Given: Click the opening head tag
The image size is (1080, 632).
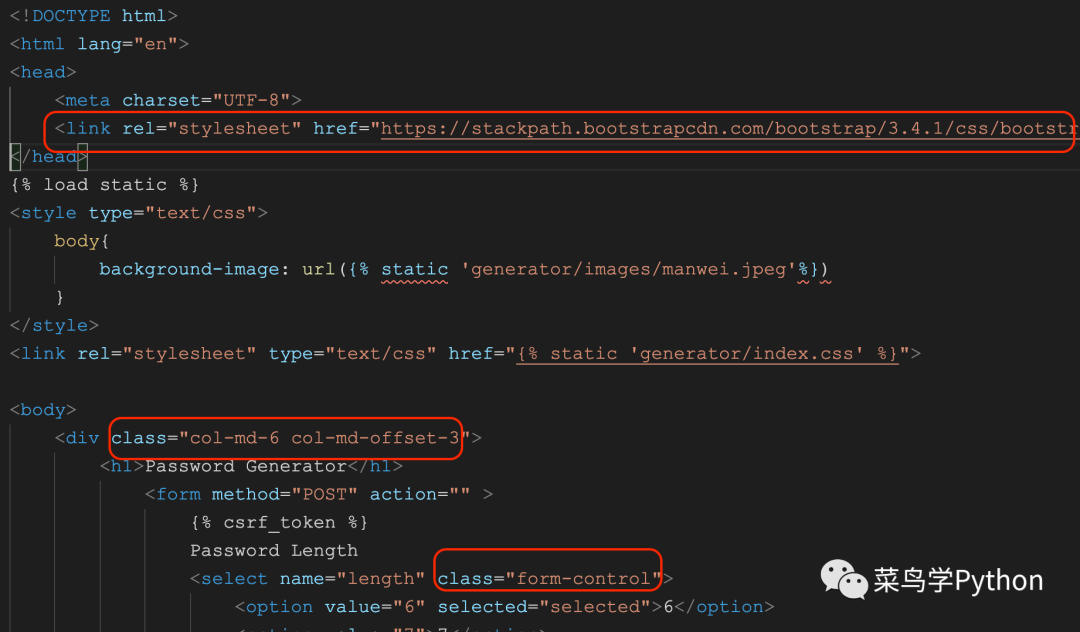Looking at the screenshot, I should 43,72.
